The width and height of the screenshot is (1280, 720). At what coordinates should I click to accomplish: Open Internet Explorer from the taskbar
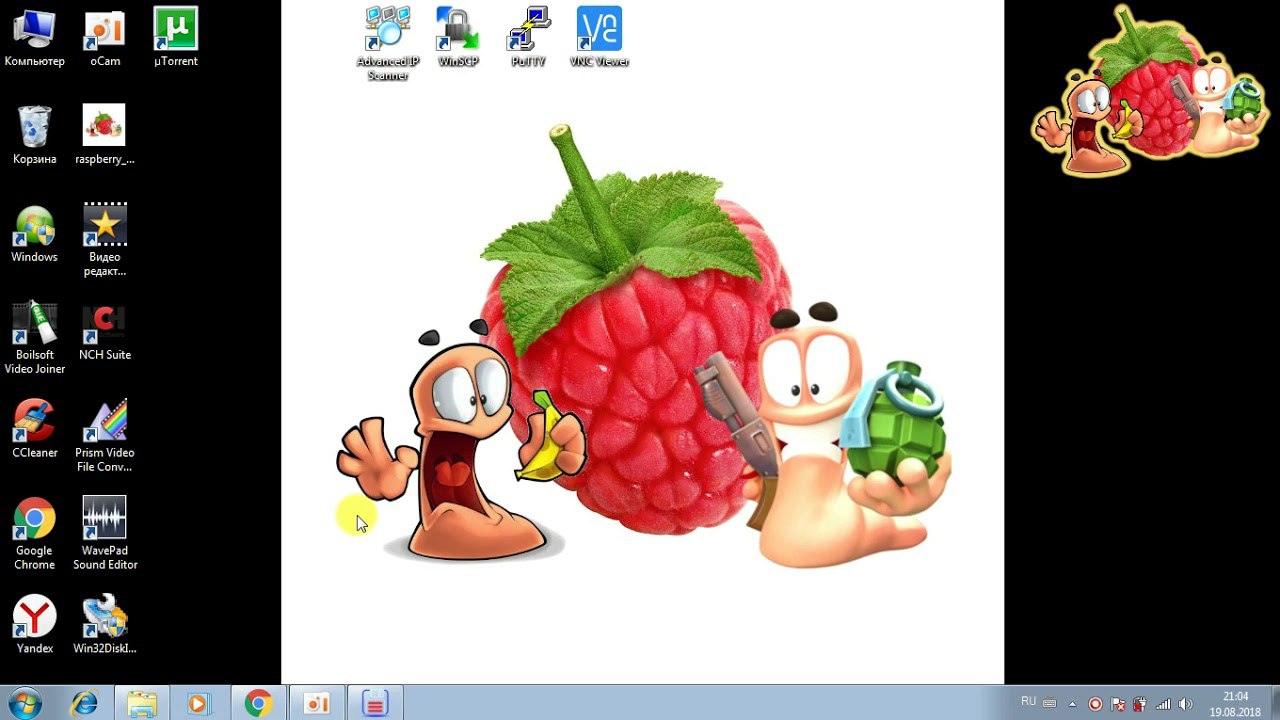(x=84, y=704)
